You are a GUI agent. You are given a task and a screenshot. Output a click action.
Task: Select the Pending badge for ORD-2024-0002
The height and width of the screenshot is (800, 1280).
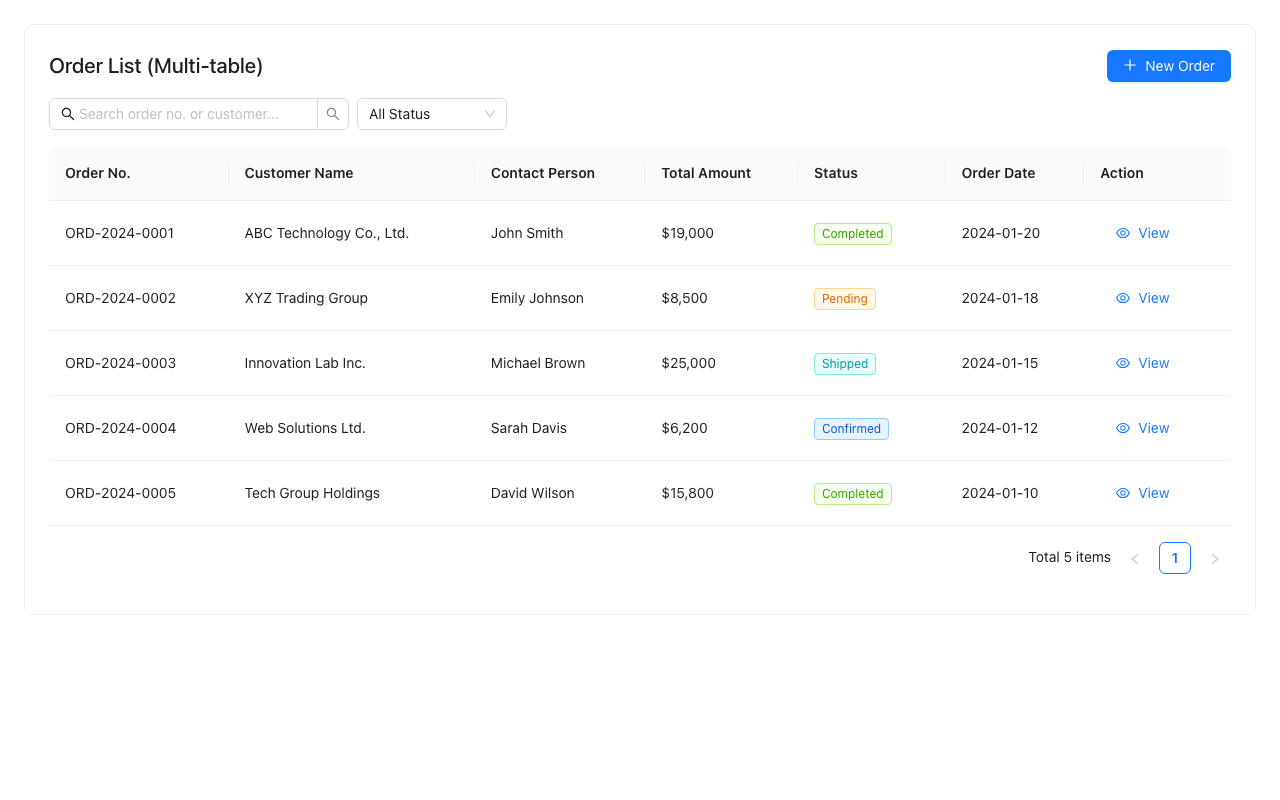click(x=844, y=298)
